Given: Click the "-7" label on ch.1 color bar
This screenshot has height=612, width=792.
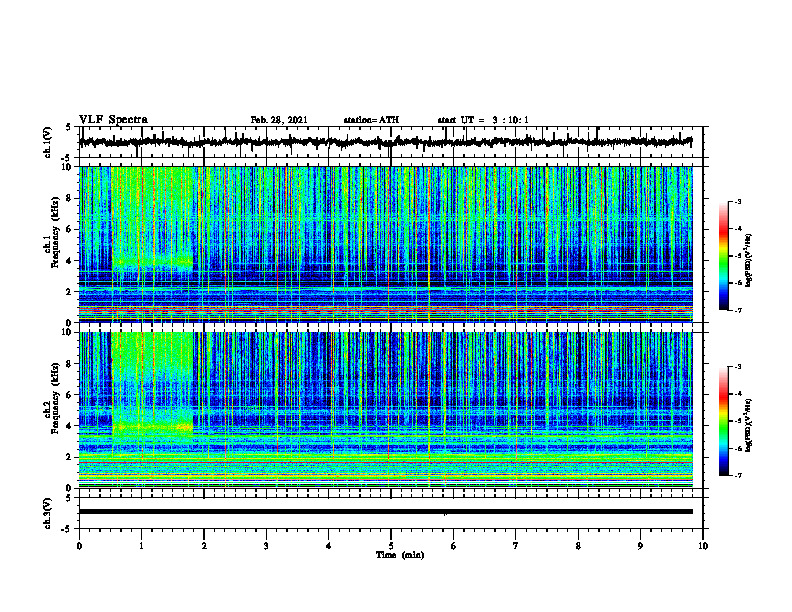Looking at the screenshot, I should pyautogui.click(x=738, y=310).
